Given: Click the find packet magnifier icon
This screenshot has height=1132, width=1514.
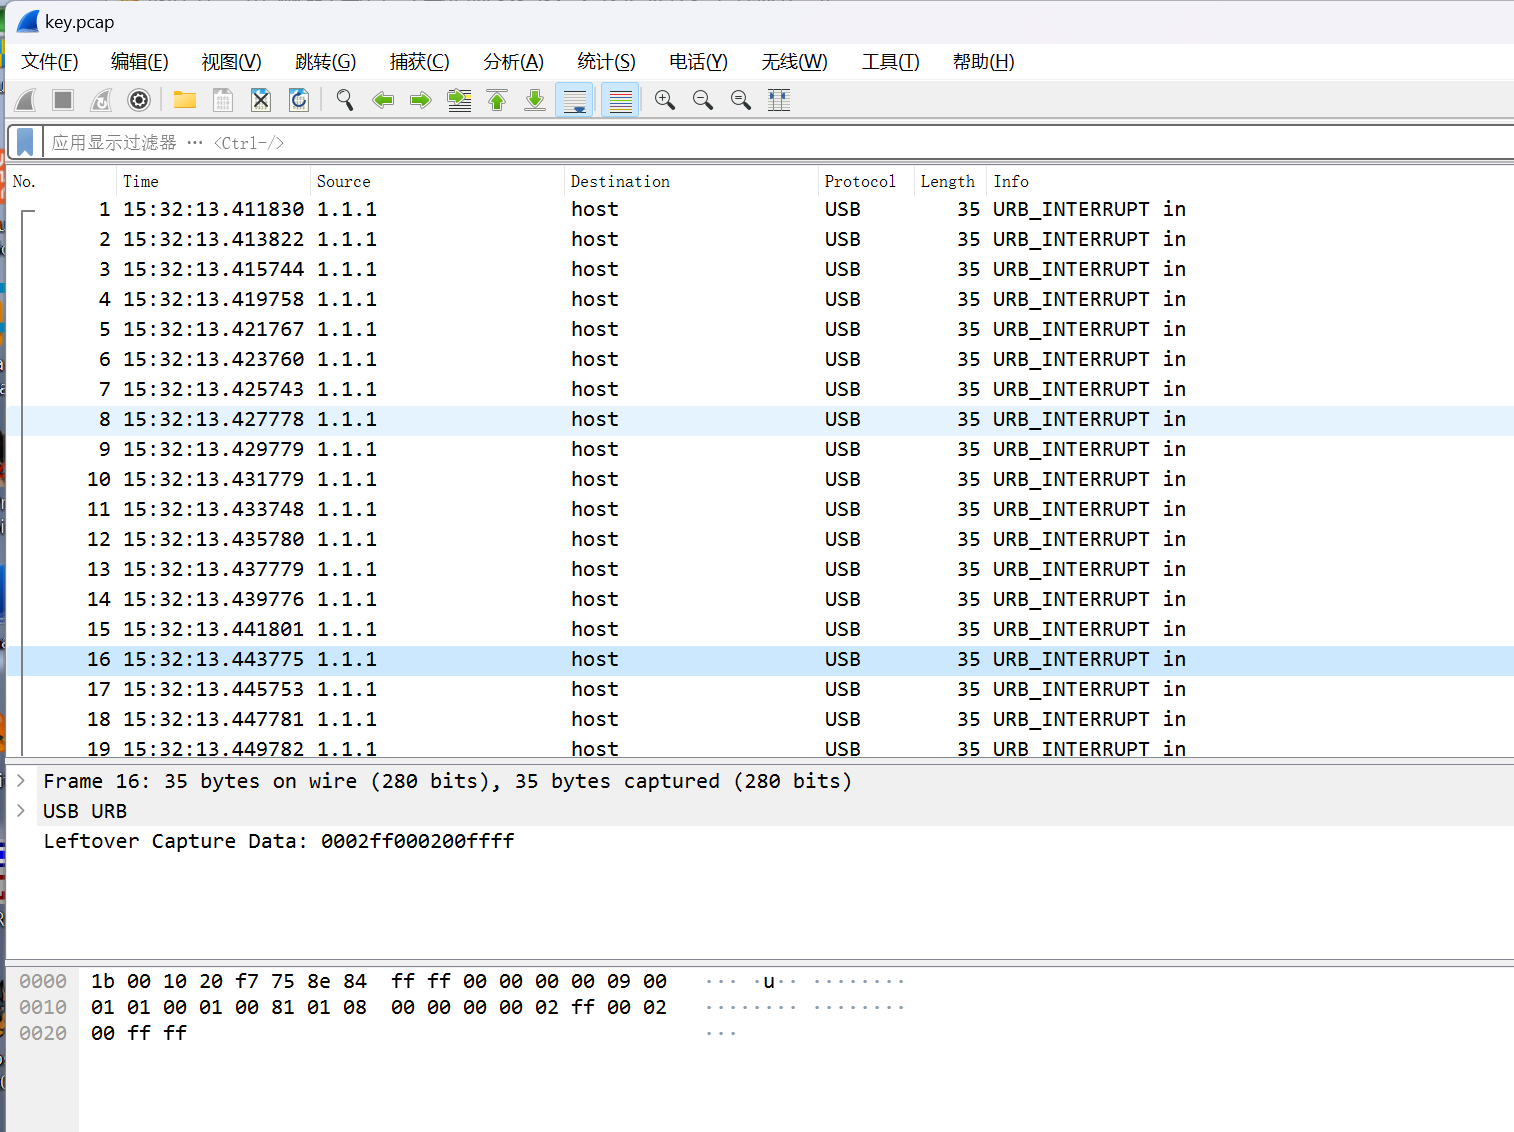Looking at the screenshot, I should [345, 100].
